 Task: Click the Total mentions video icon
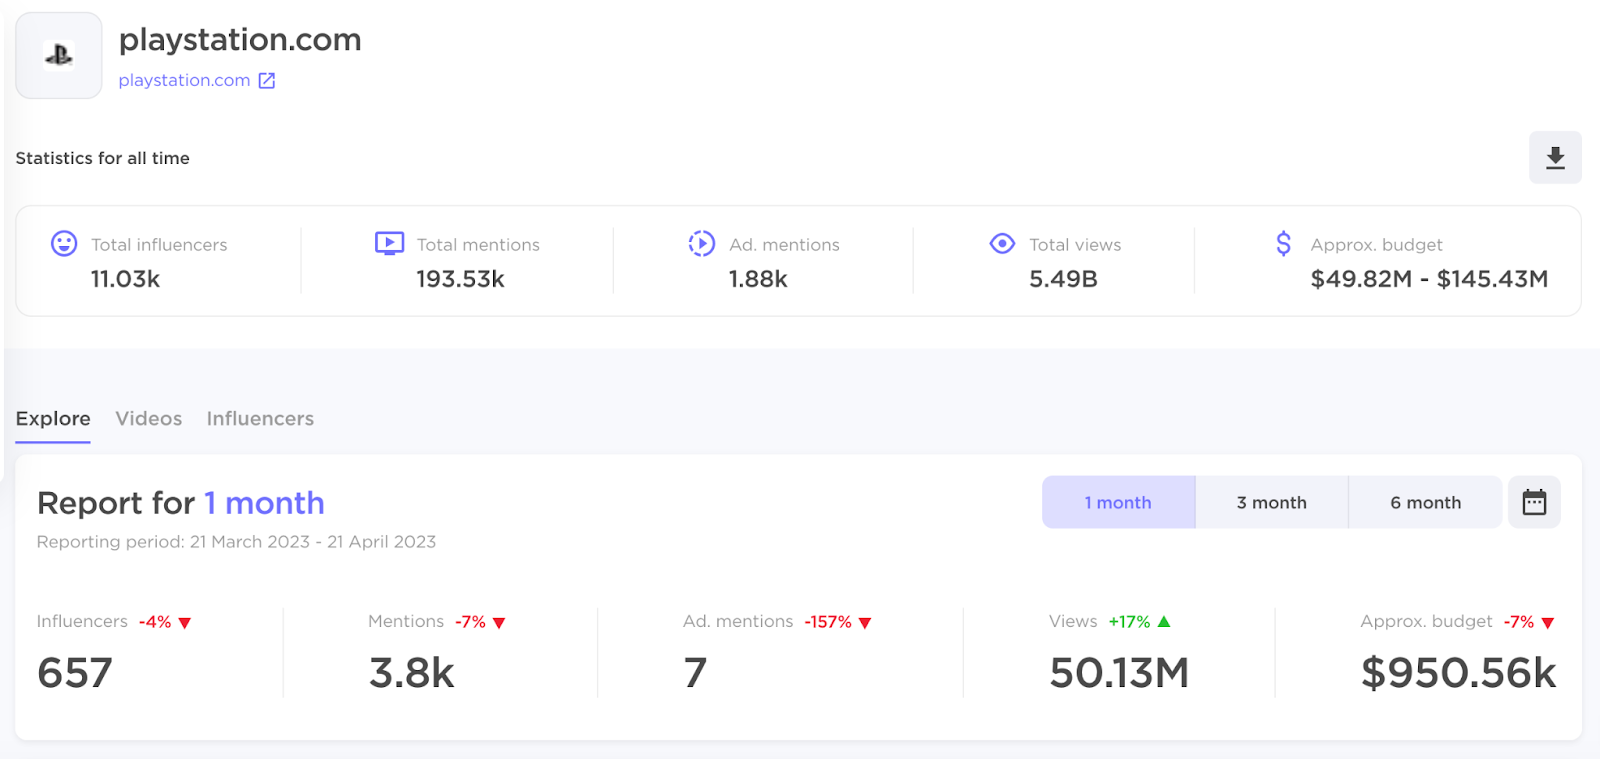click(389, 244)
